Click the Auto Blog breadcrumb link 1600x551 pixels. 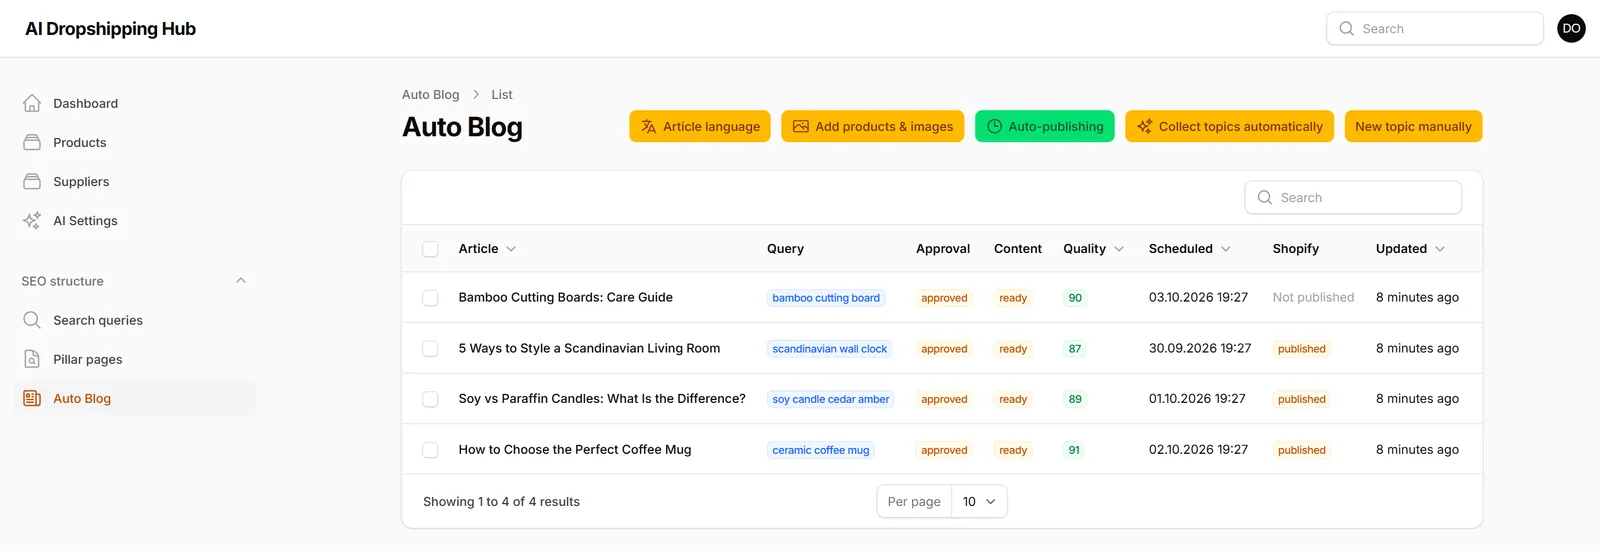pos(431,94)
